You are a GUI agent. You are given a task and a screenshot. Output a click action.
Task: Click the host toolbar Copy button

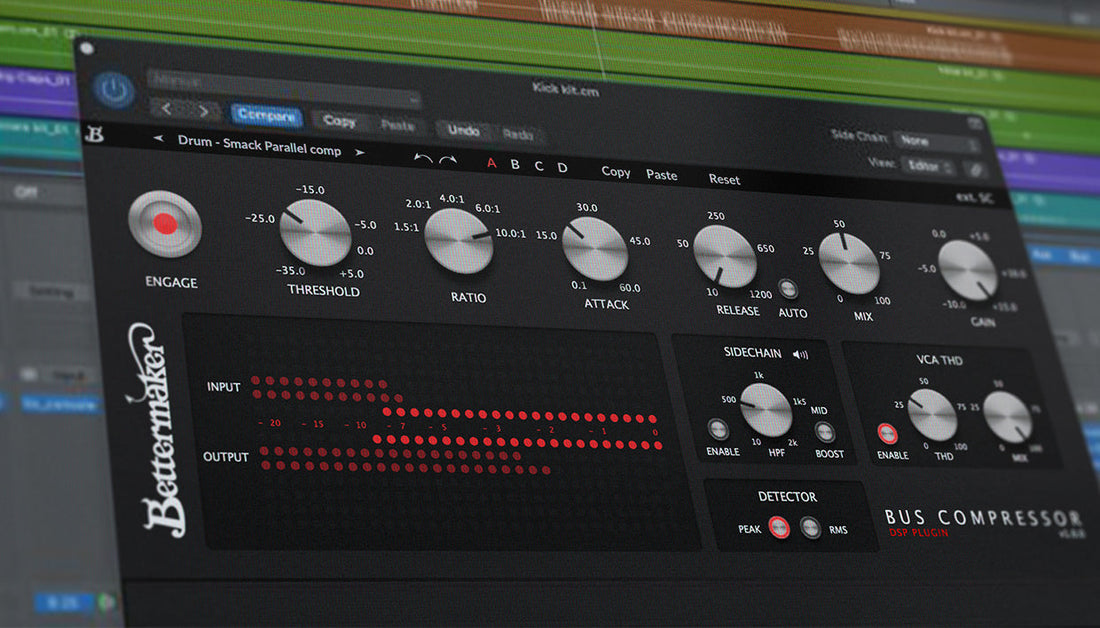pyautogui.click(x=339, y=121)
